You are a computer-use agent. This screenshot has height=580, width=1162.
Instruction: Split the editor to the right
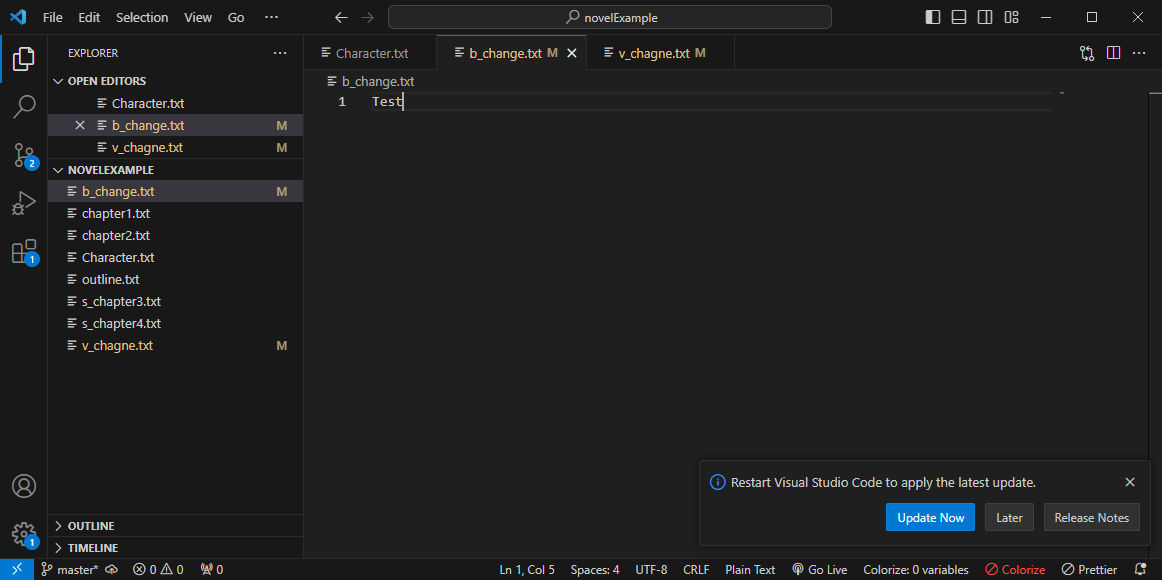[x=1113, y=53]
